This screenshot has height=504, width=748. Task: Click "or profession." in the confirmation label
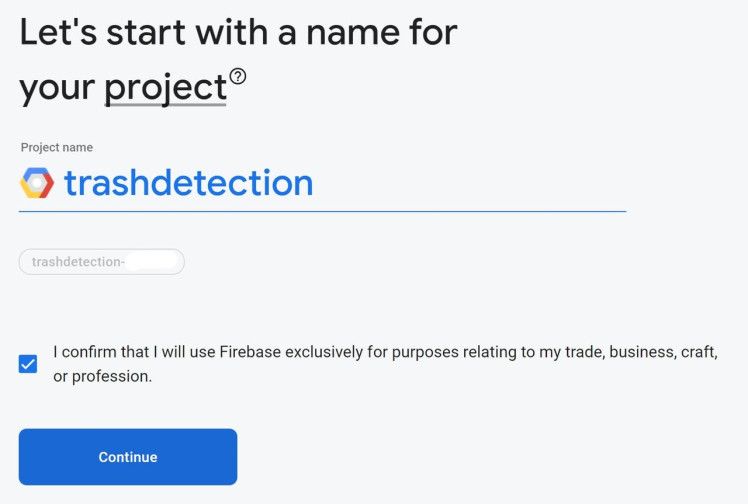103,377
